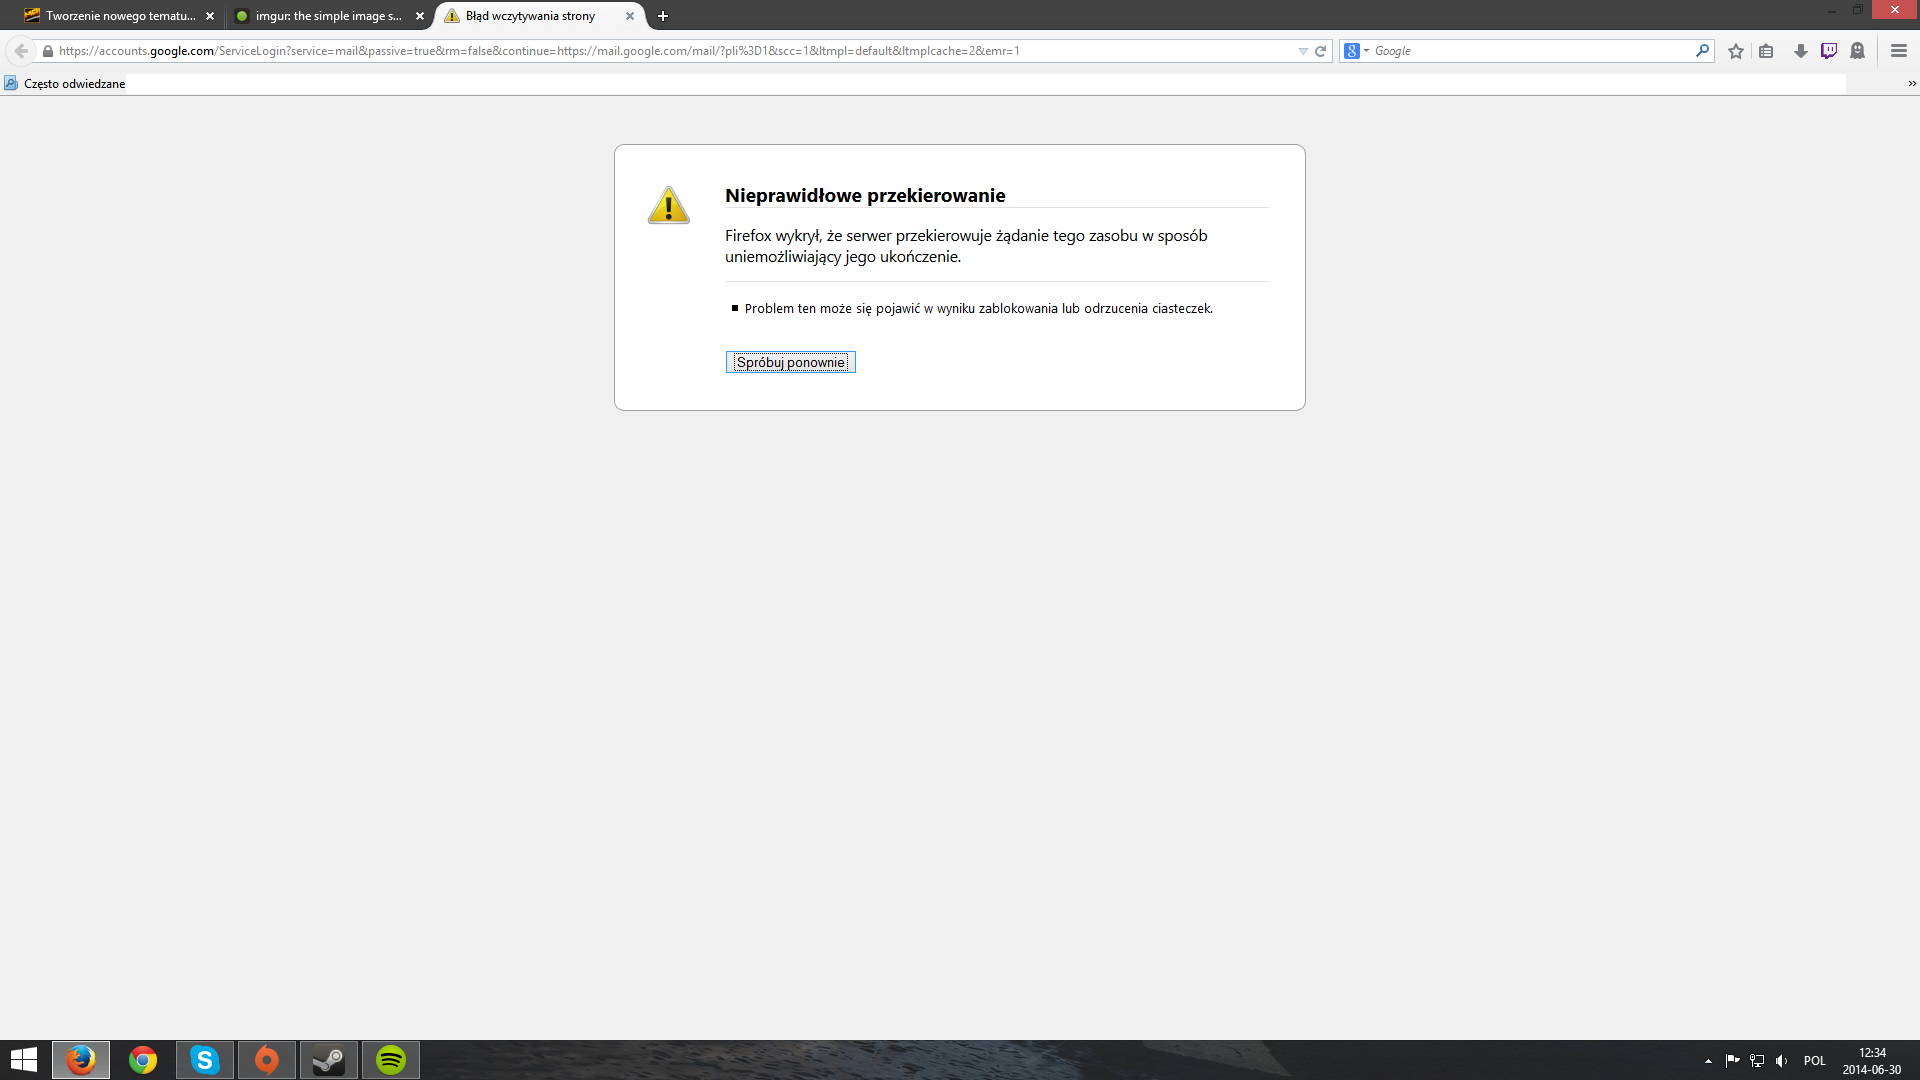Viewport: 1920px width, 1080px height.
Task: Click the Firefox back arrow button
Action: pos(21,51)
